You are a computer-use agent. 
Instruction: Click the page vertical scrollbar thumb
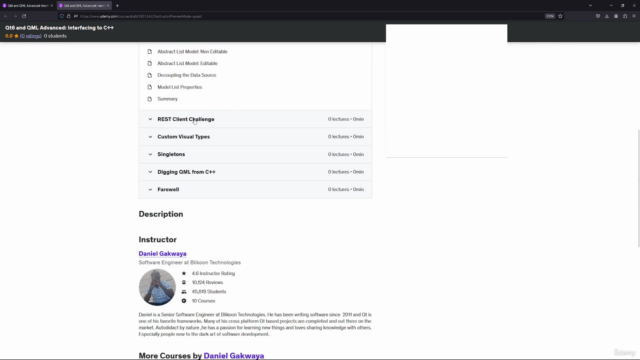point(638,188)
